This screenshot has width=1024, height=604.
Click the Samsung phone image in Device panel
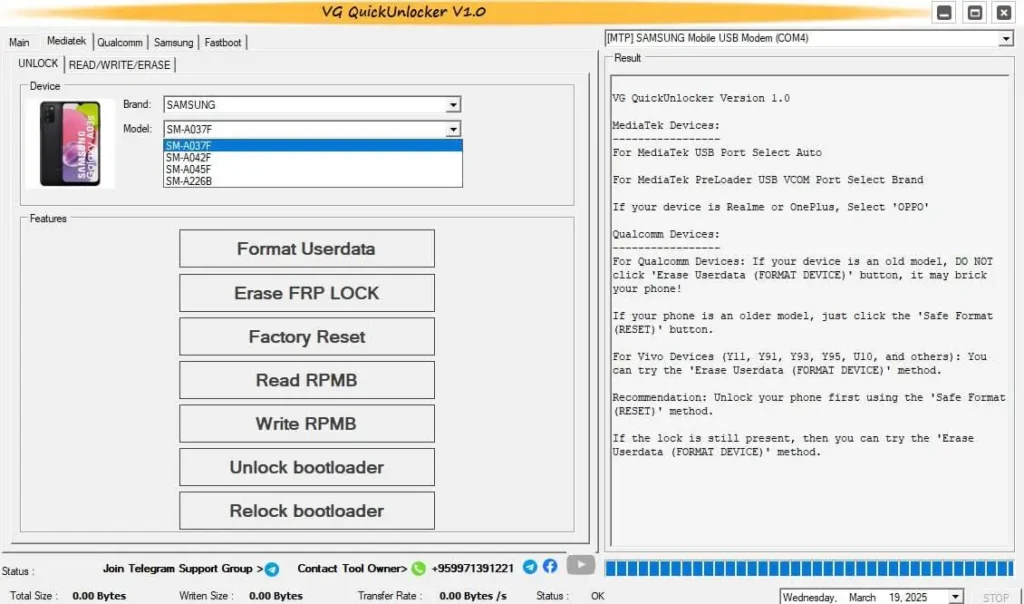click(70, 143)
